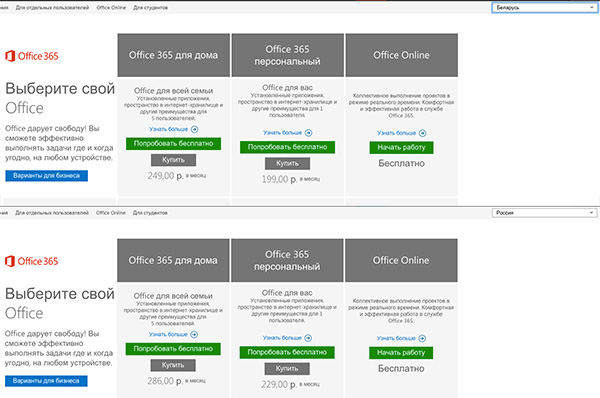Click the arrow icon beside Узнать больше above the 286,00 р. price
600x398 pixels.
click(x=194, y=334)
